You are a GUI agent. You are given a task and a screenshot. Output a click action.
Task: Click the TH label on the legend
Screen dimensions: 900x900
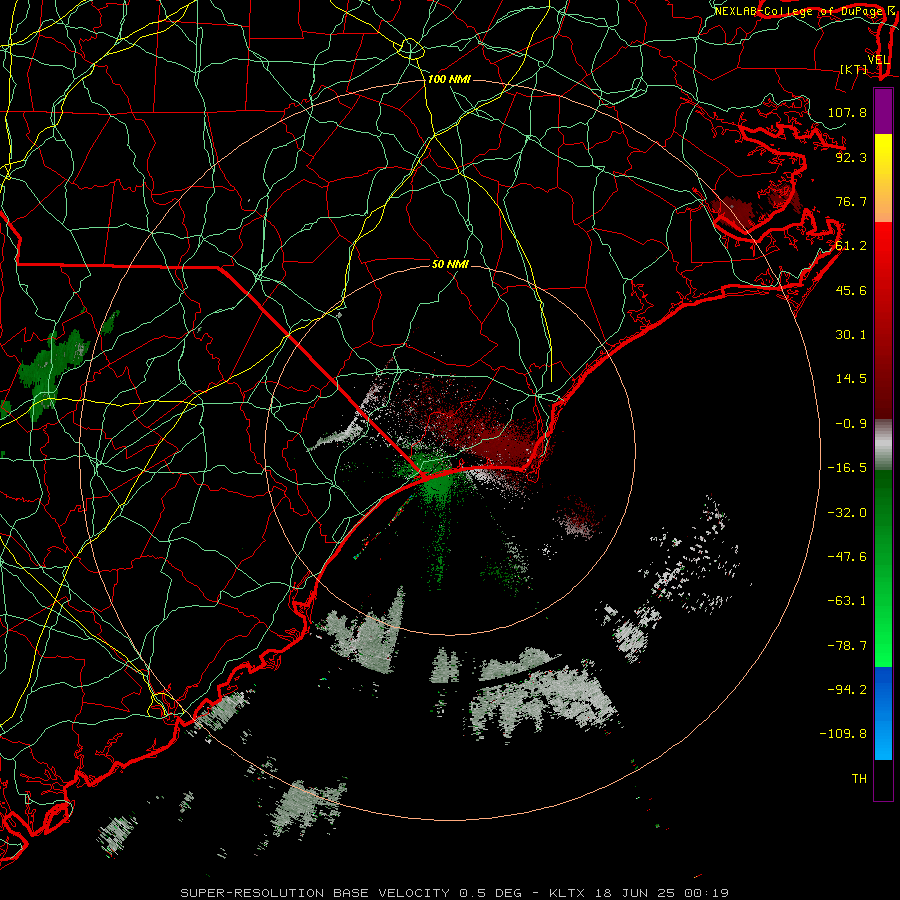pos(859,779)
